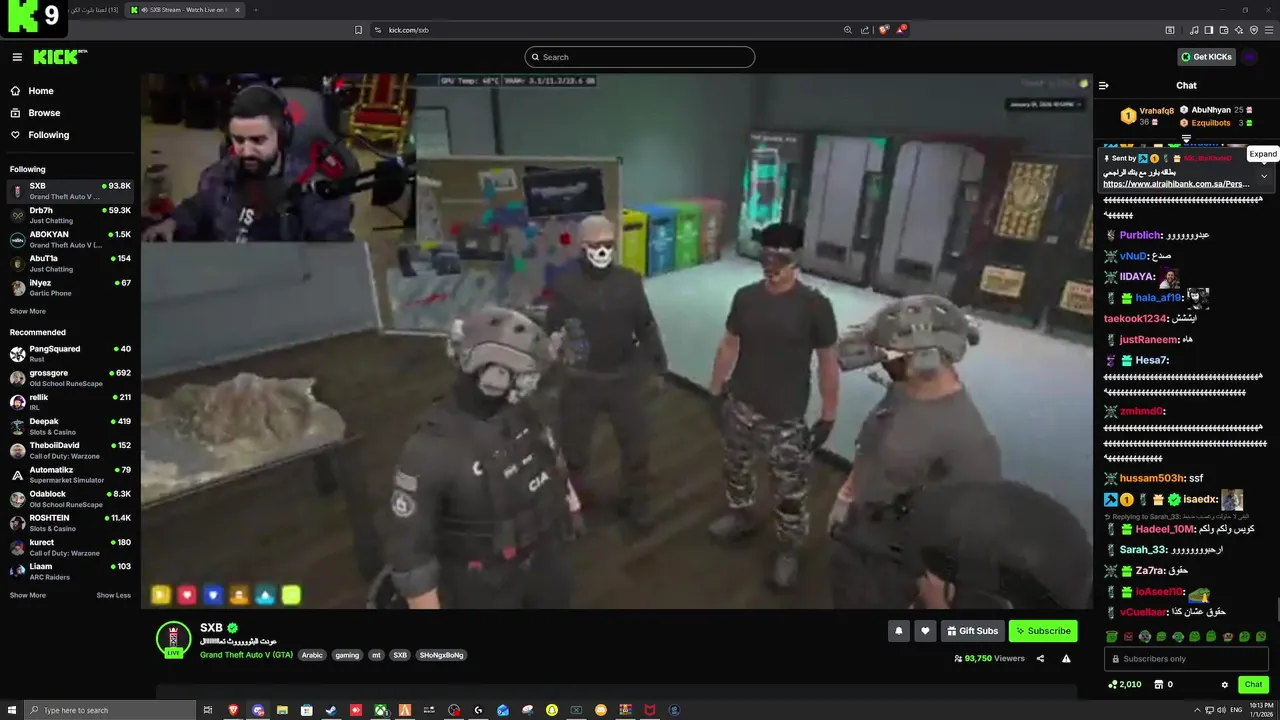Select the Arabic tag

click(312, 655)
